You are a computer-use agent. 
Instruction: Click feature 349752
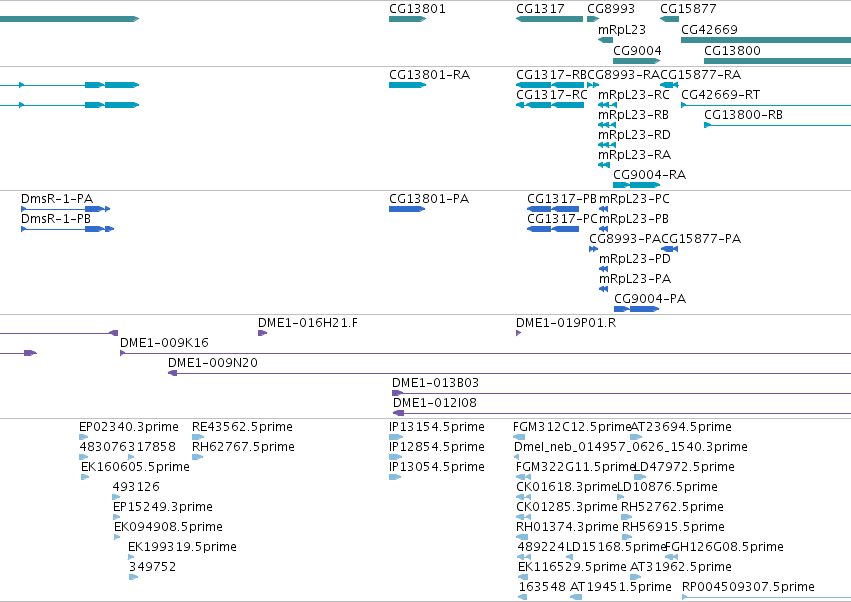[x=134, y=577]
